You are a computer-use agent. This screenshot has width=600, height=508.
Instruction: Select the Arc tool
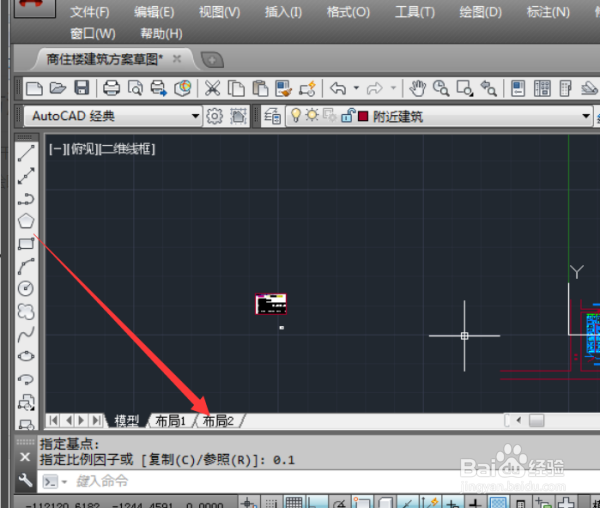click(x=26, y=266)
